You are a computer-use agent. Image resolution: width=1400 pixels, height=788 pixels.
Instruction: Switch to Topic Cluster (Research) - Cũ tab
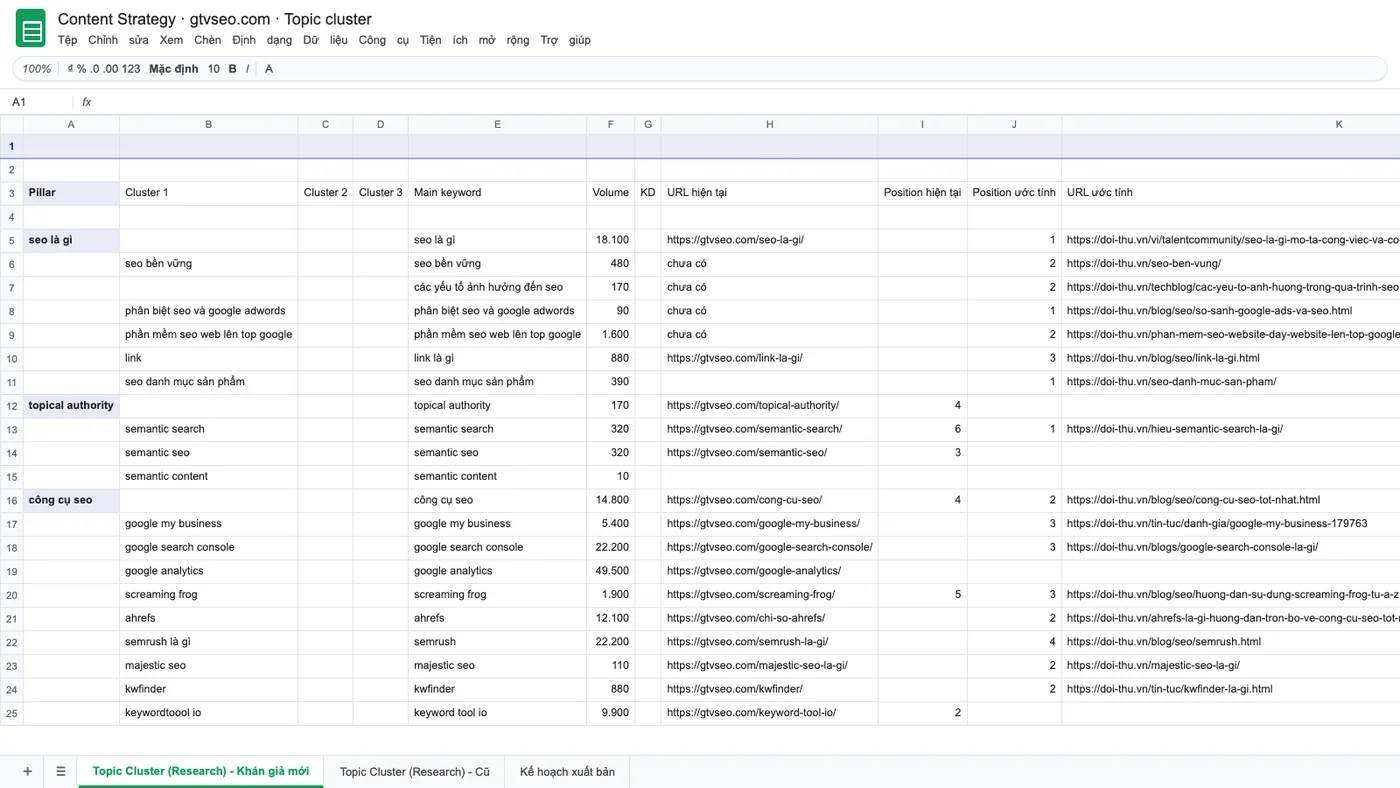(x=415, y=771)
